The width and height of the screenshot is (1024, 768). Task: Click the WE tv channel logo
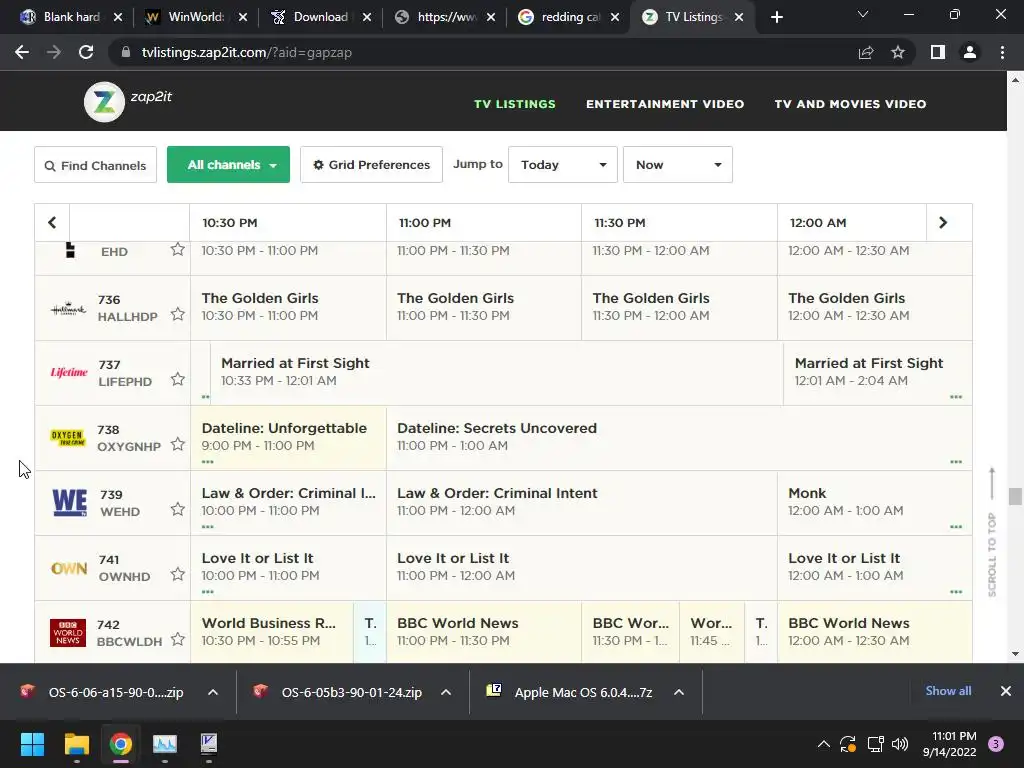tap(69, 503)
